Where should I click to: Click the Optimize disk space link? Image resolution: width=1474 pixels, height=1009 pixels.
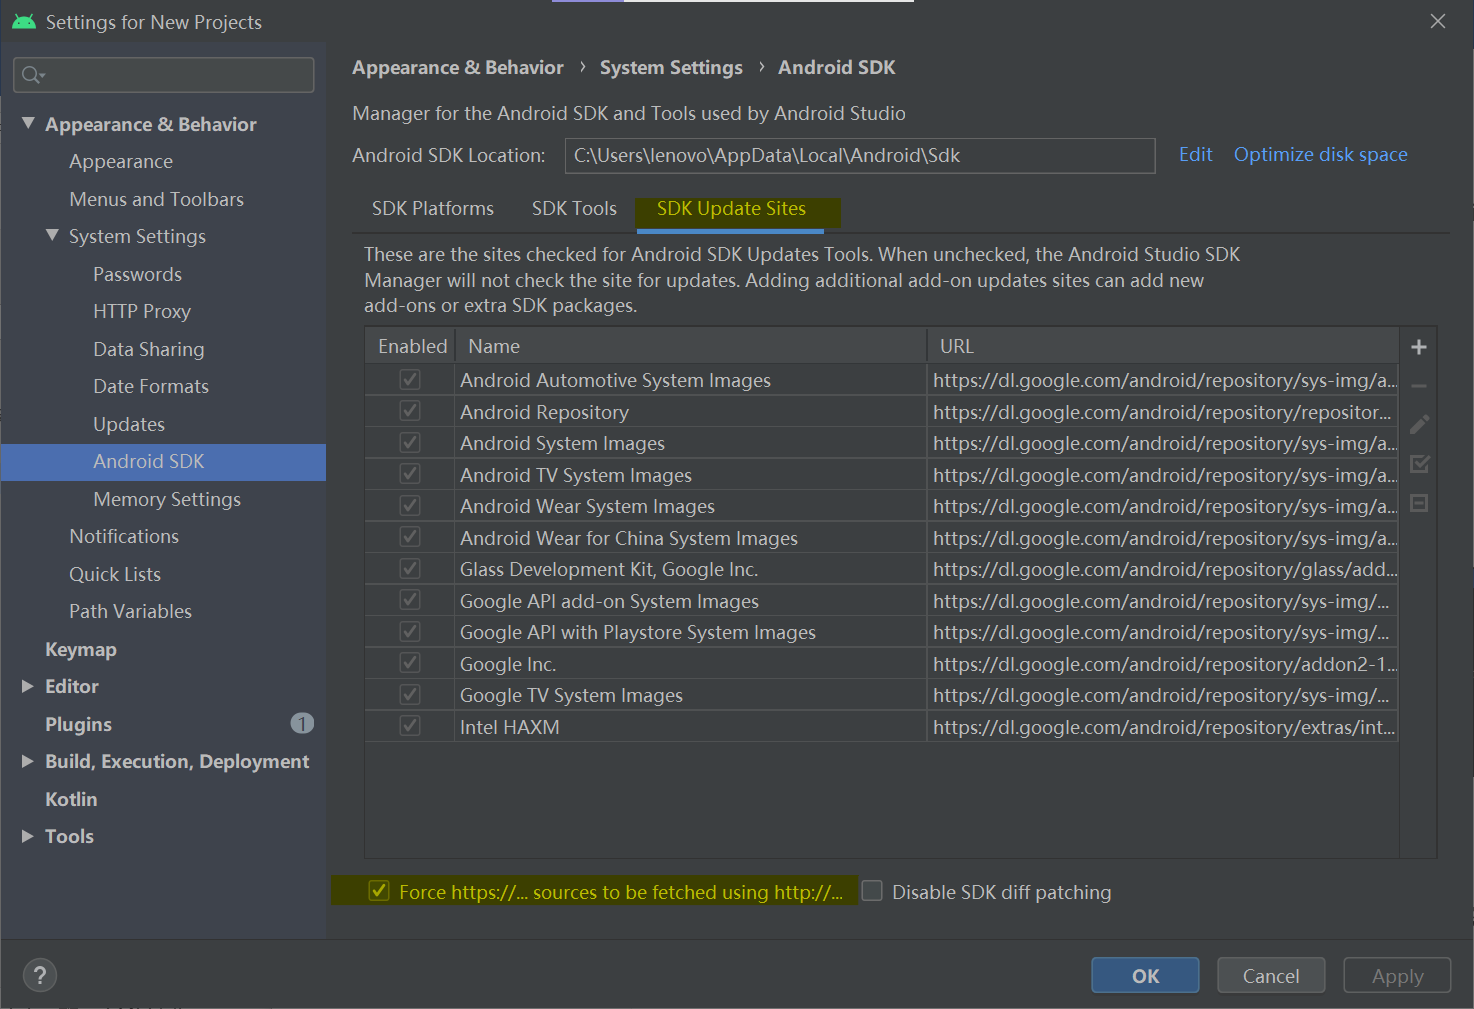pyautogui.click(x=1320, y=154)
